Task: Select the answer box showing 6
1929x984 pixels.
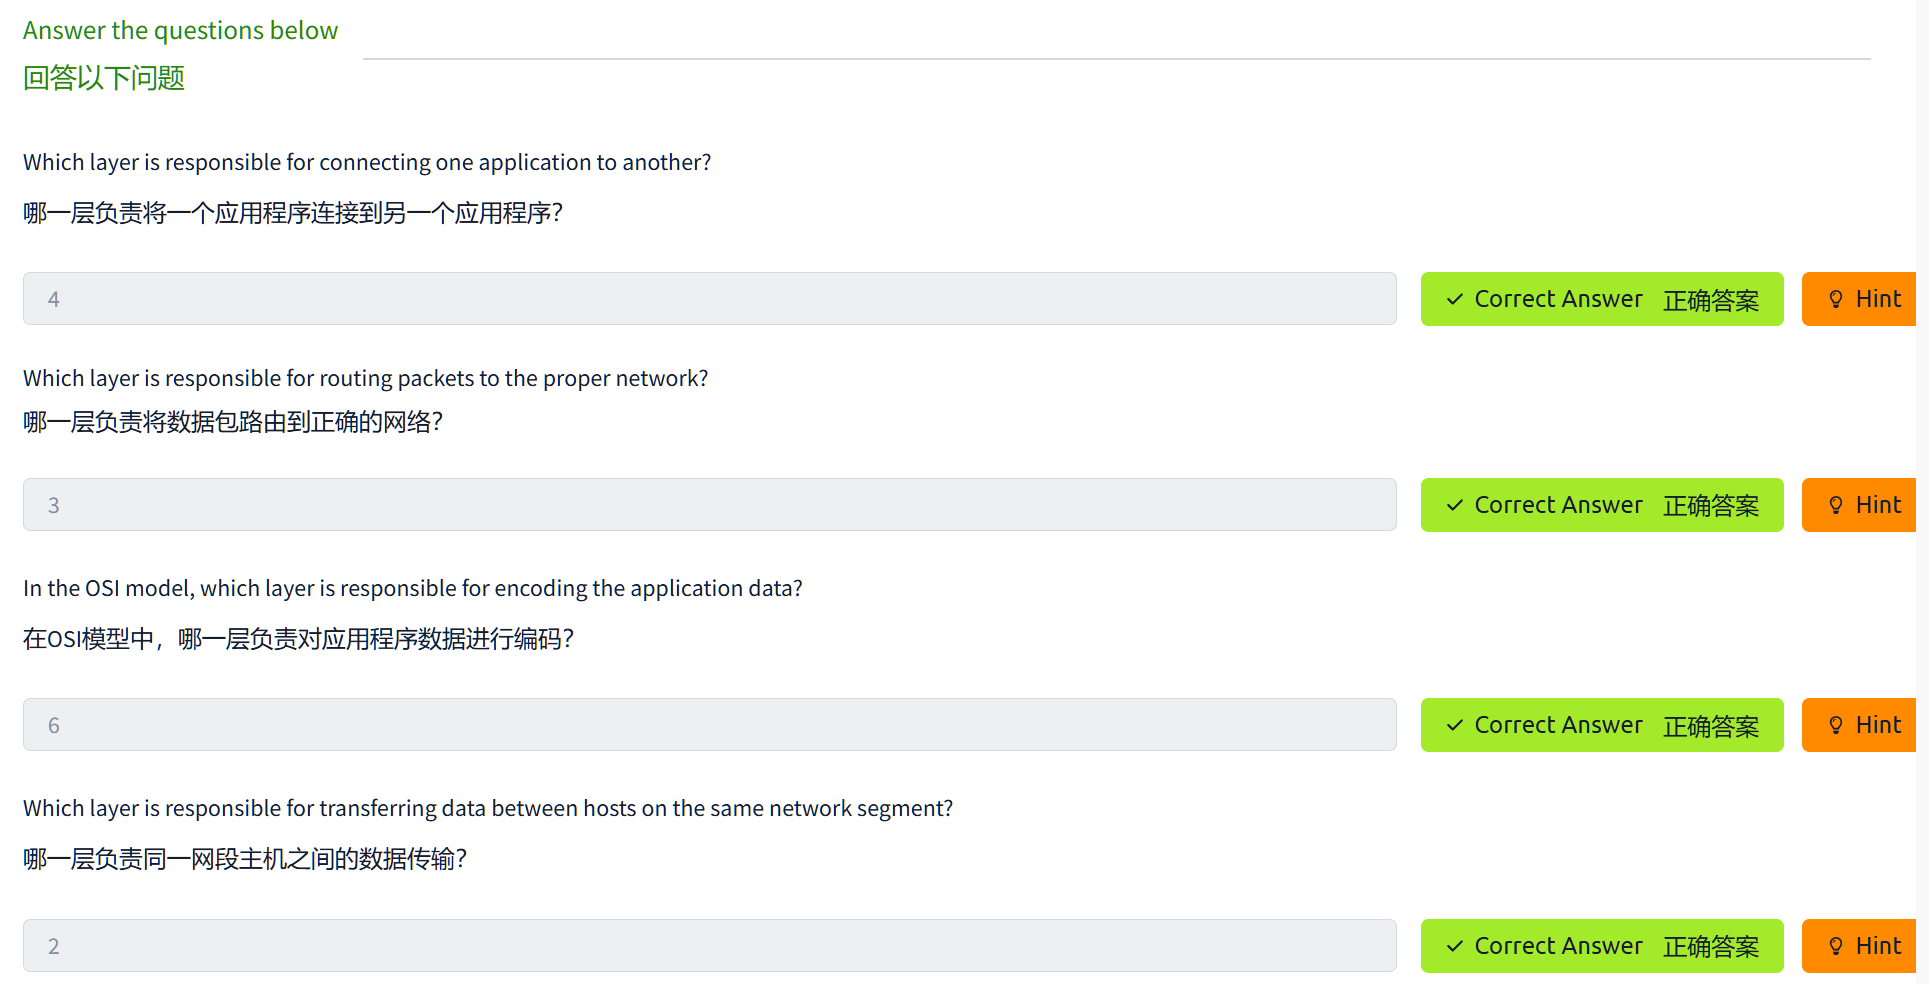Action: click(709, 725)
